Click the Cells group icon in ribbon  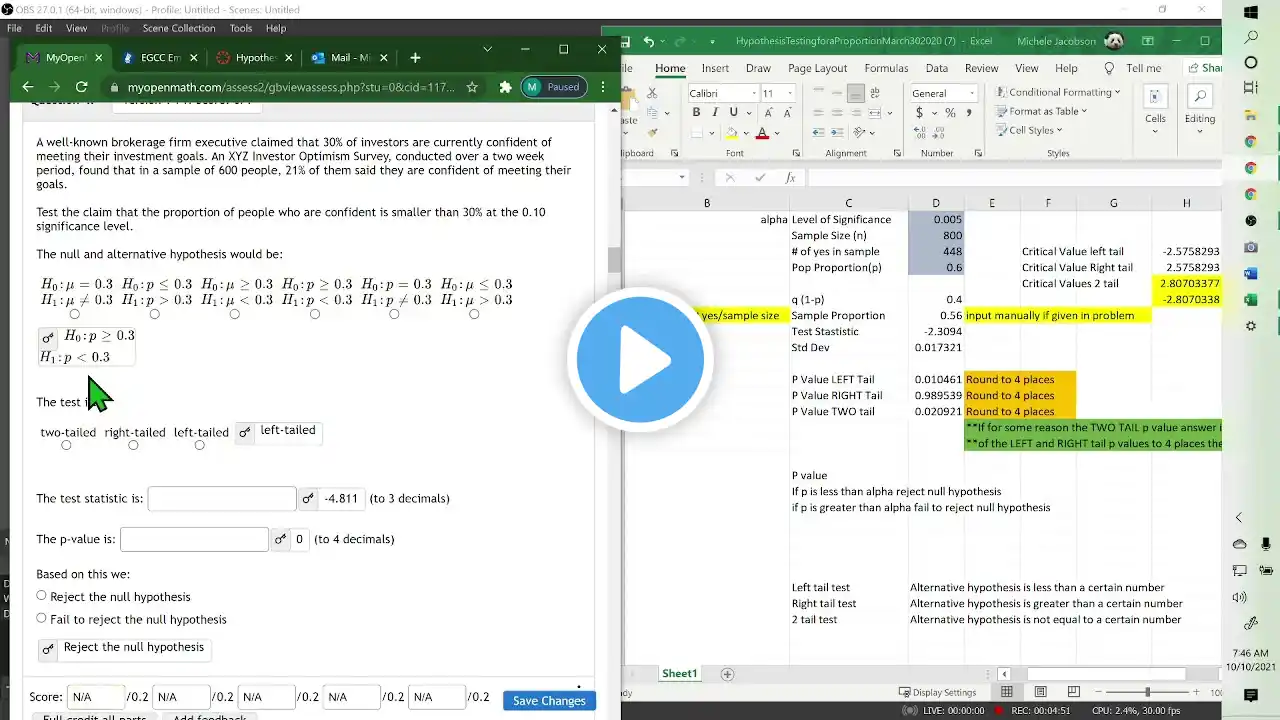[x=1155, y=97]
